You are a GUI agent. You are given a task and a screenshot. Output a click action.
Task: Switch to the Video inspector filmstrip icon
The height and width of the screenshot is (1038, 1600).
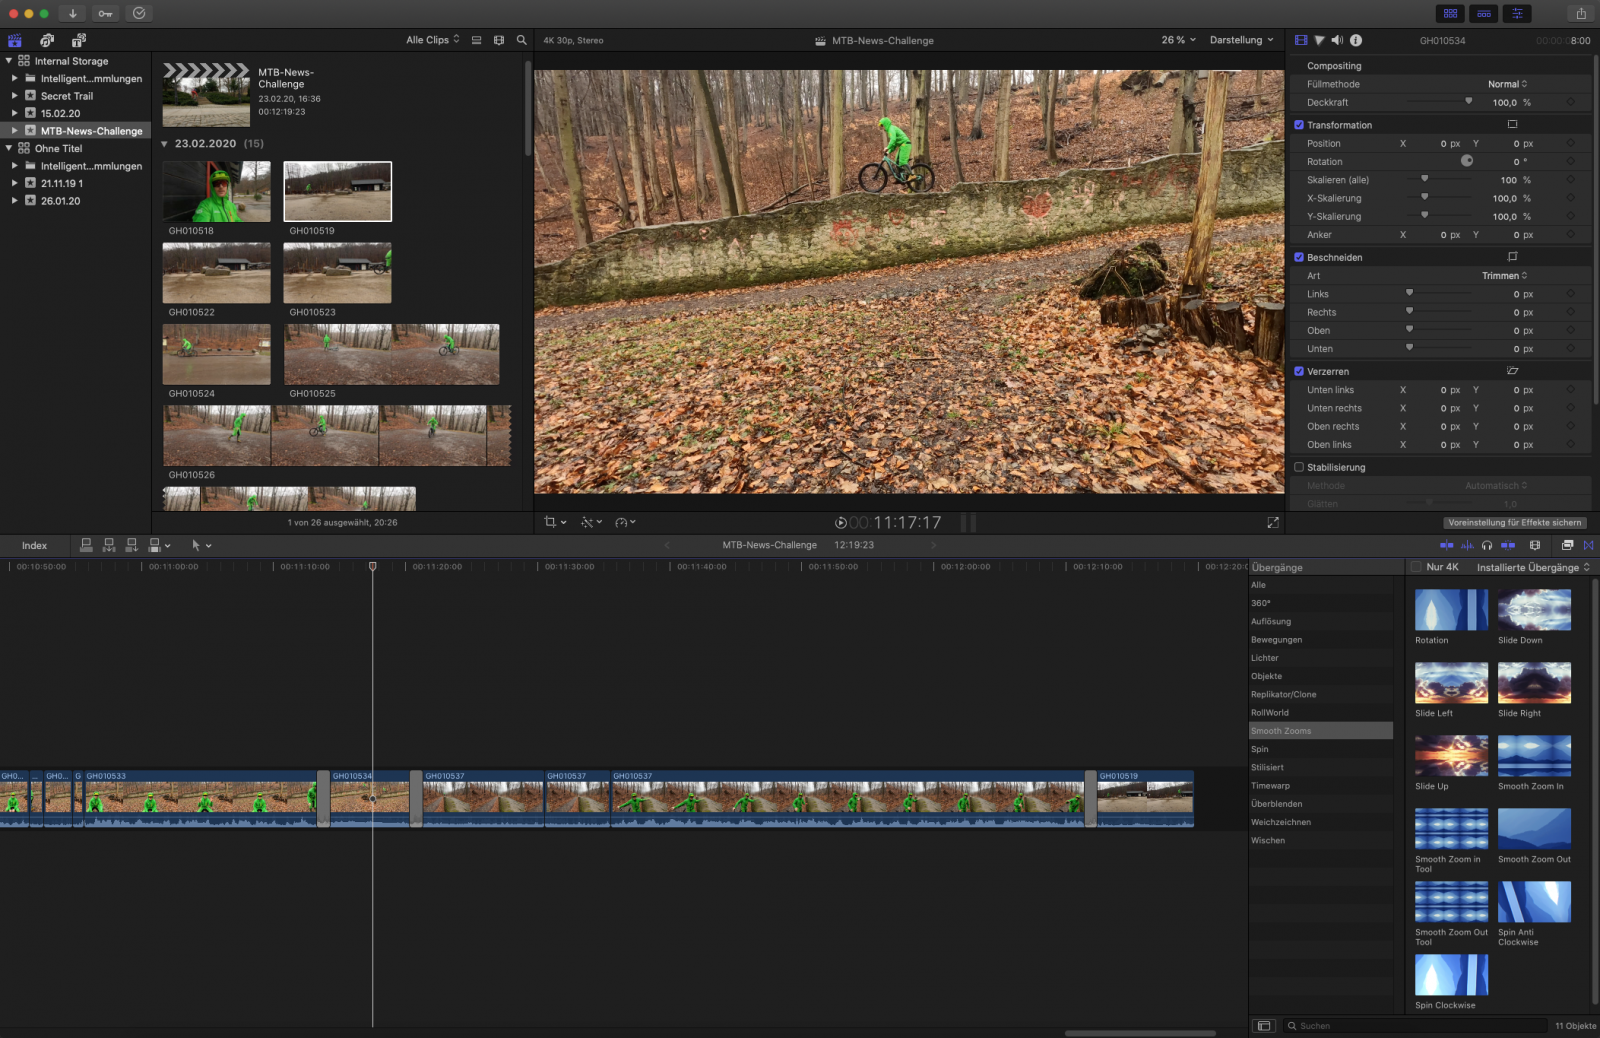[x=1300, y=40]
